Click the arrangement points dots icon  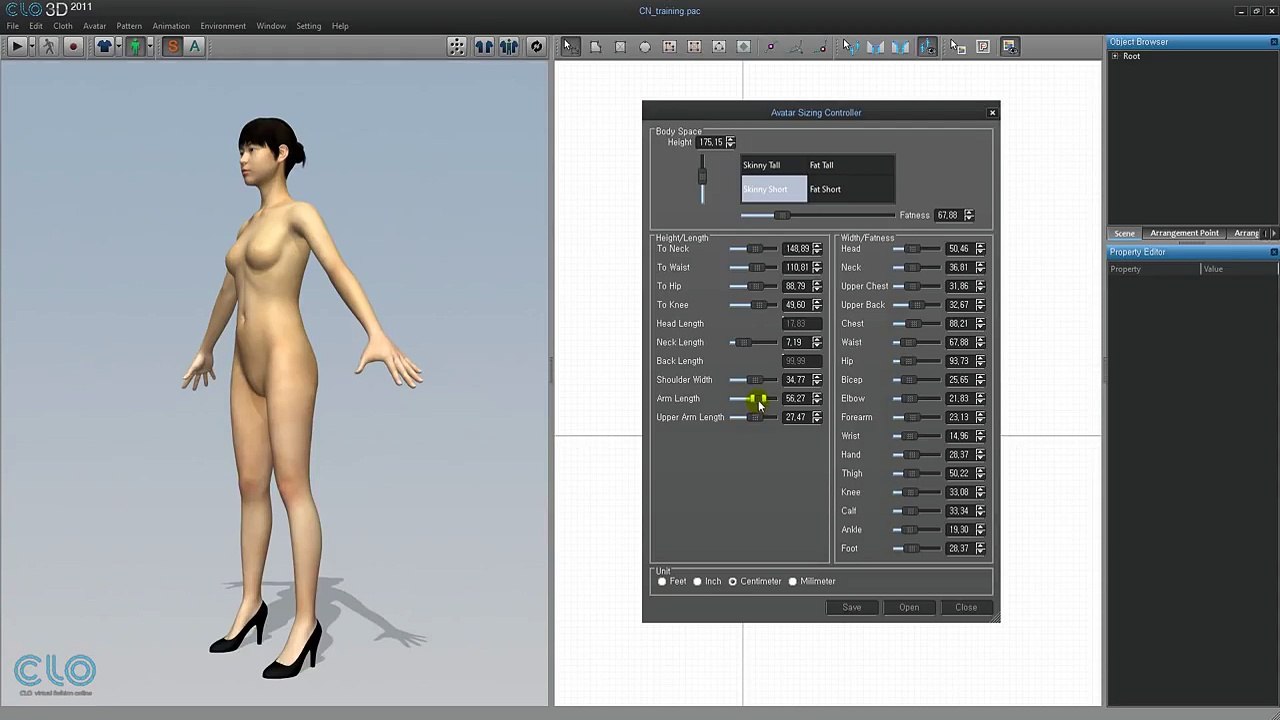457,46
